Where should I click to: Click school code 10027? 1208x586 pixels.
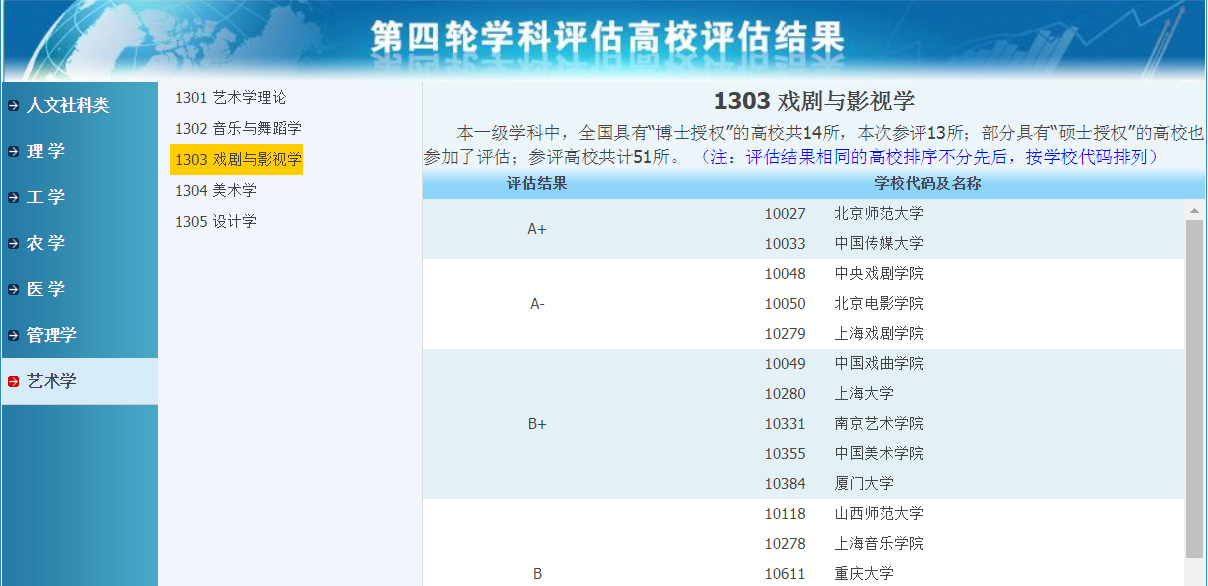point(785,214)
